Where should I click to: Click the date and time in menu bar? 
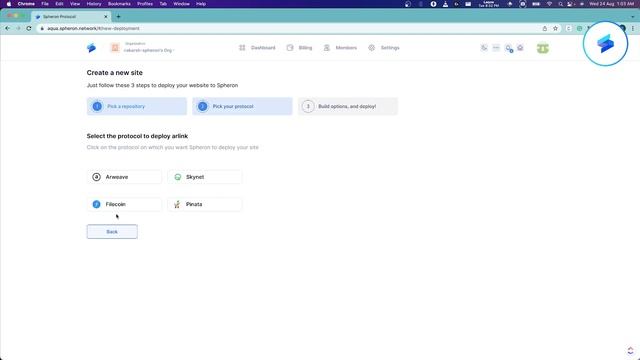(x=611, y=4)
